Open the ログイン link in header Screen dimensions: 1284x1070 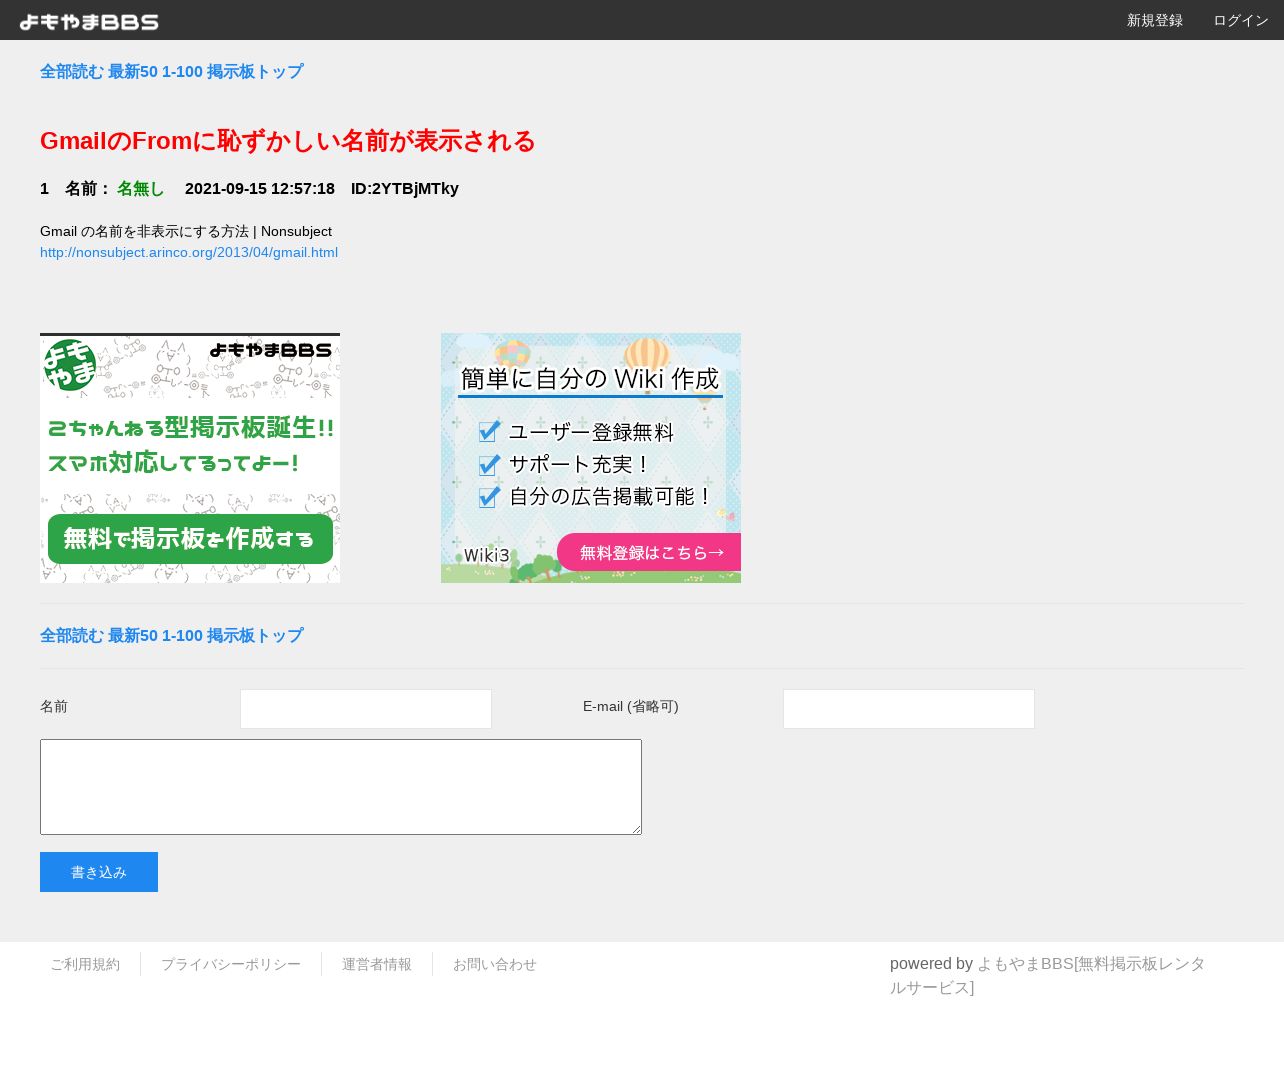(1240, 21)
